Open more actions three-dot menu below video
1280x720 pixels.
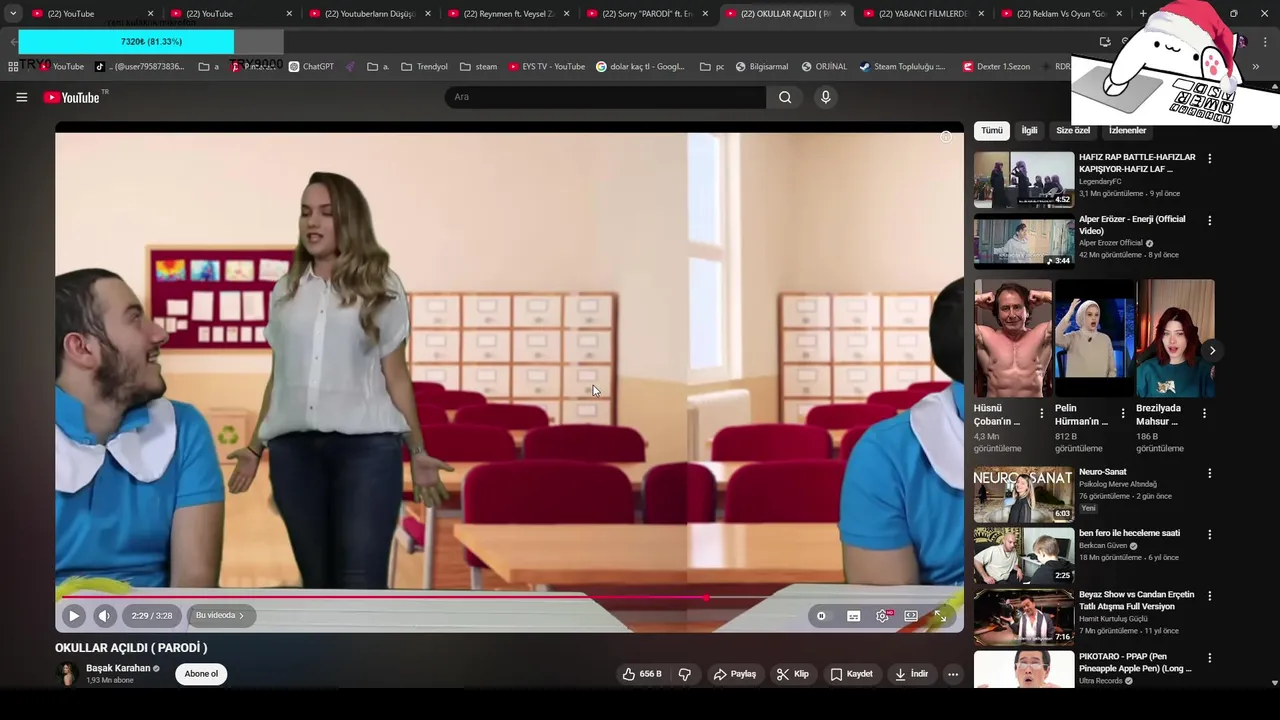coord(953,674)
